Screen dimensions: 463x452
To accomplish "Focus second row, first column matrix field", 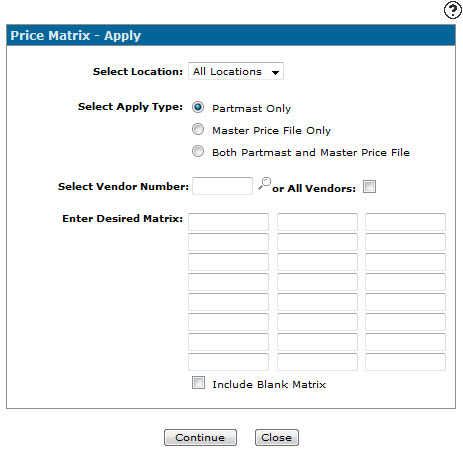I will pyautogui.click(x=228, y=242).
